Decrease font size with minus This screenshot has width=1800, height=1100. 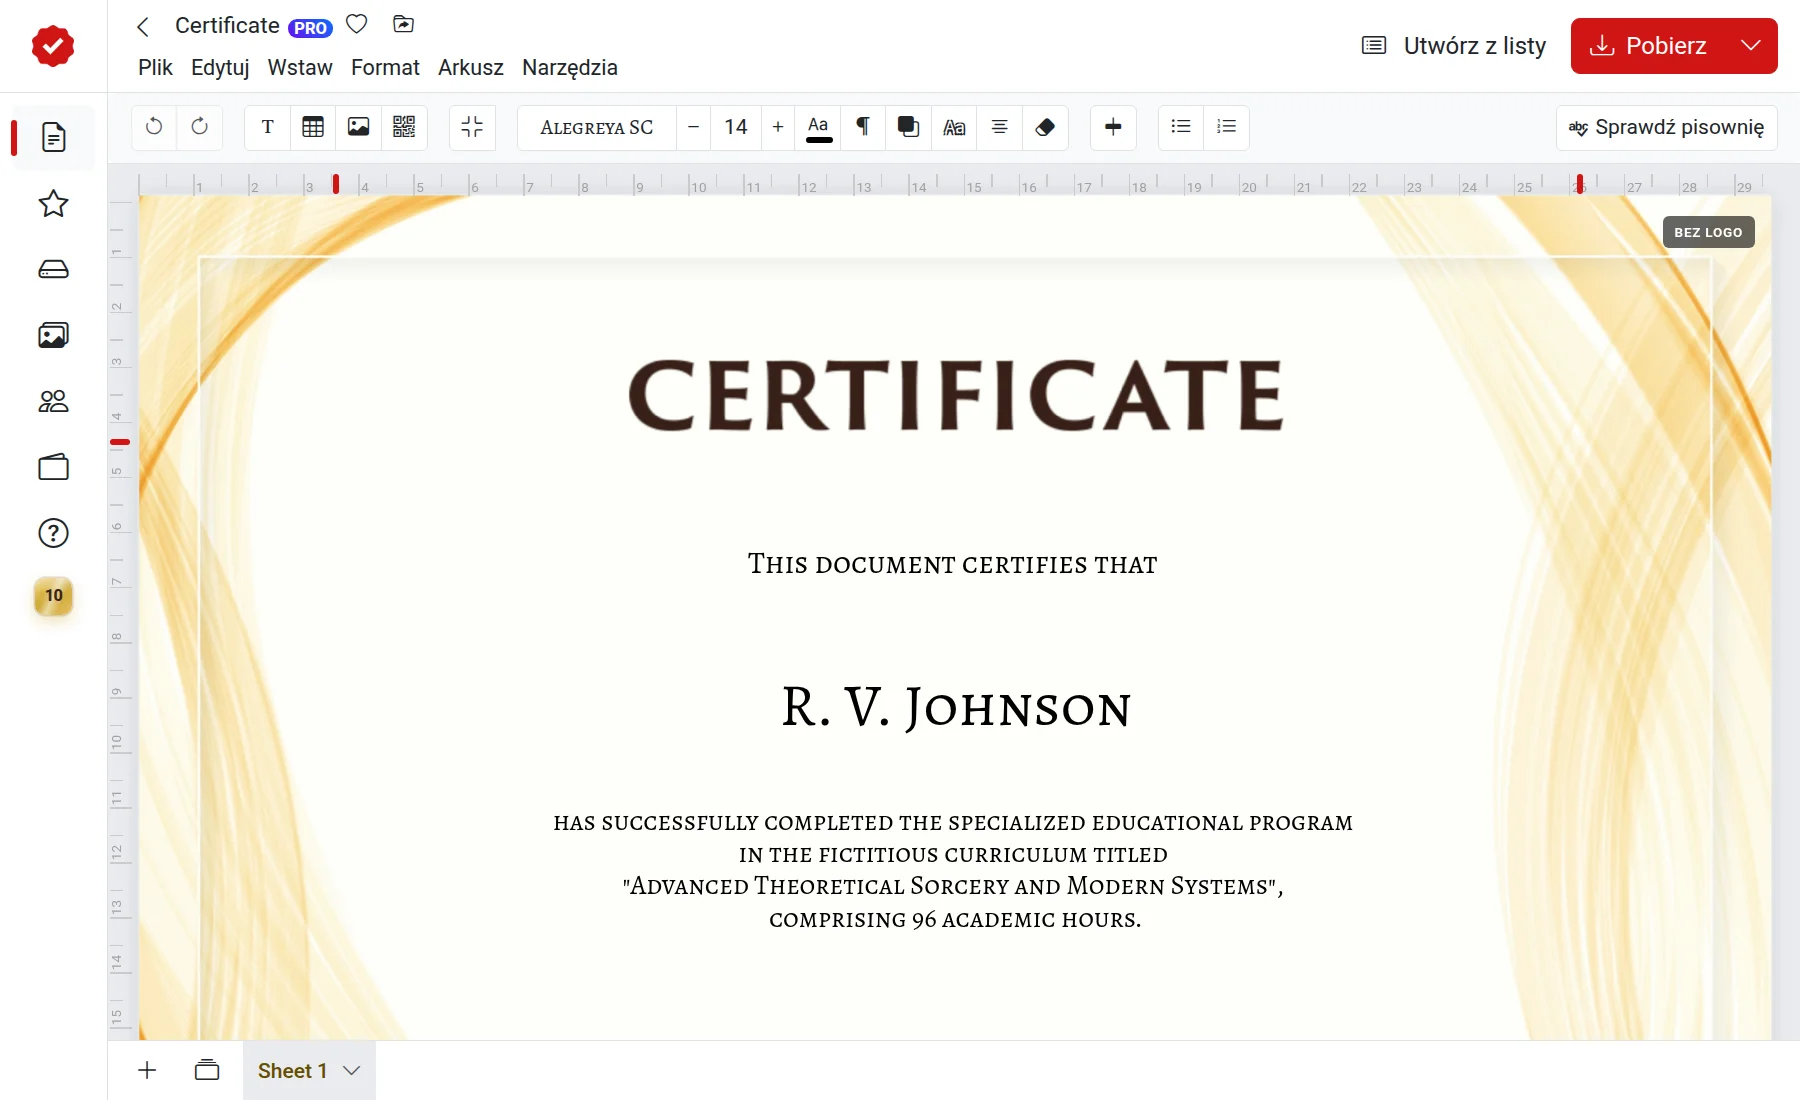tap(693, 127)
